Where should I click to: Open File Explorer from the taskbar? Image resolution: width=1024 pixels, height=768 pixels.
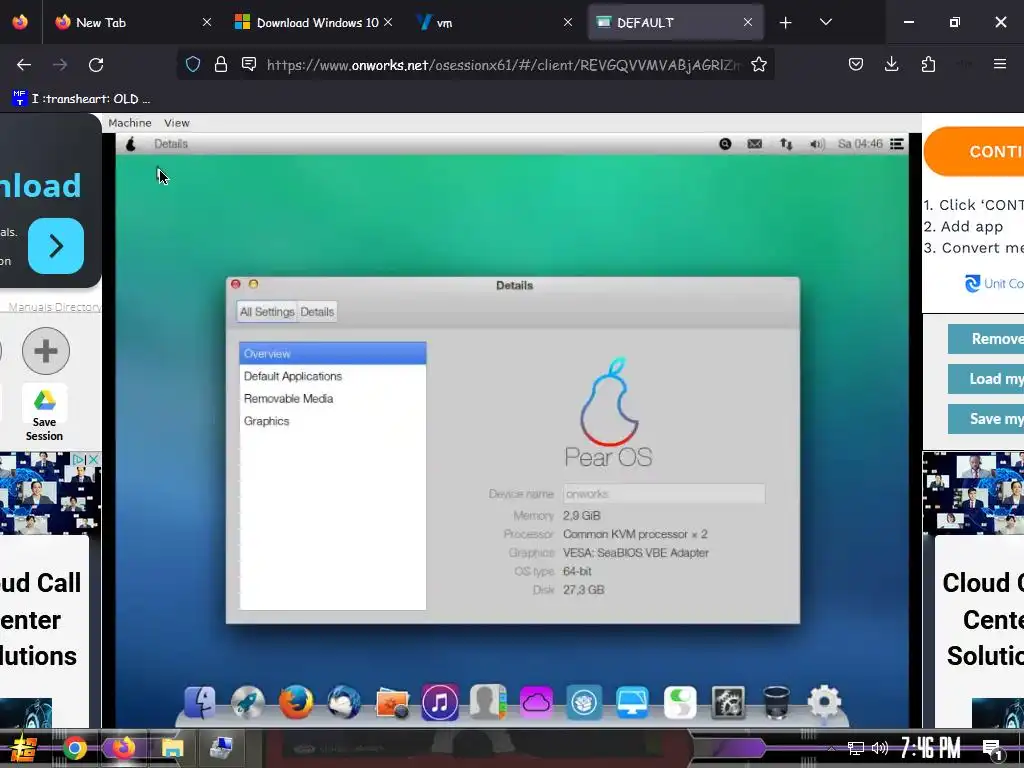[172, 748]
